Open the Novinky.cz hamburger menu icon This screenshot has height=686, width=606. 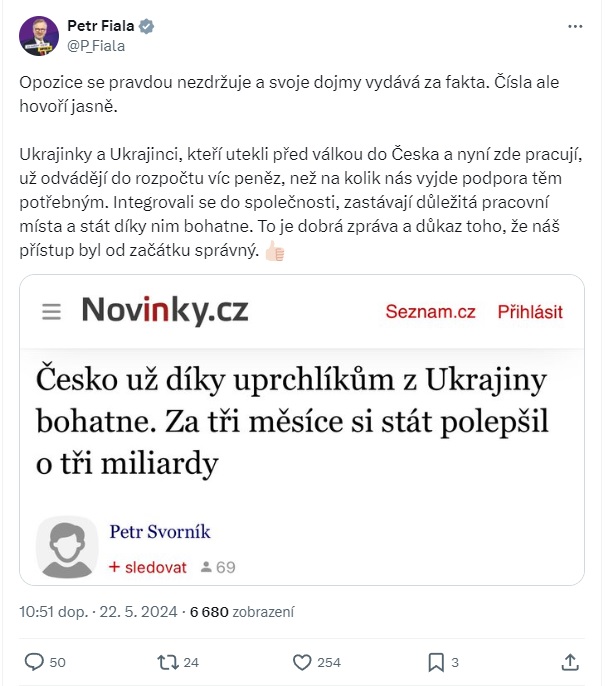coord(51,312)
